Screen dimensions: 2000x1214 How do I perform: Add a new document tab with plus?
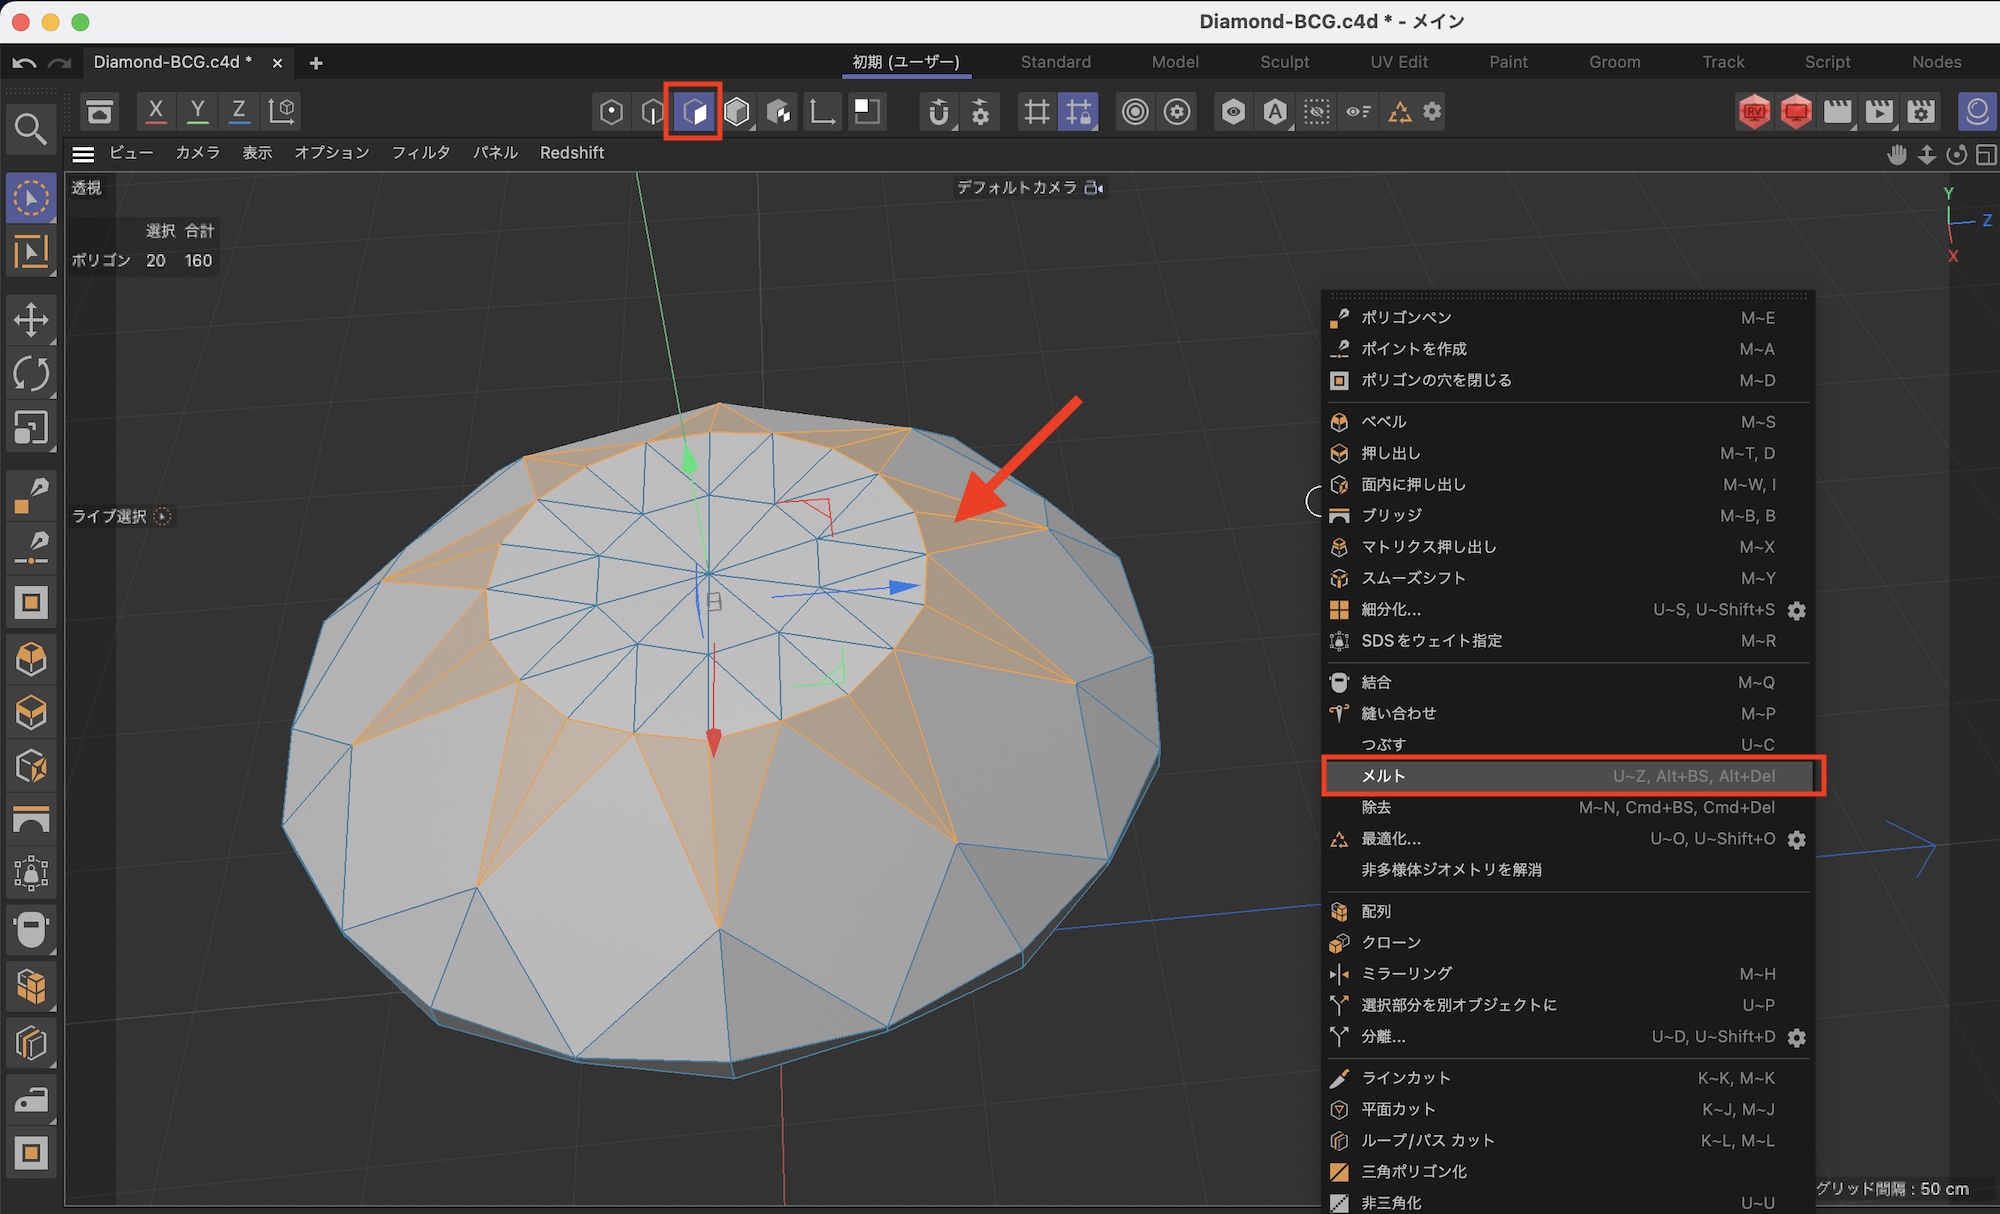pos(316,63)
